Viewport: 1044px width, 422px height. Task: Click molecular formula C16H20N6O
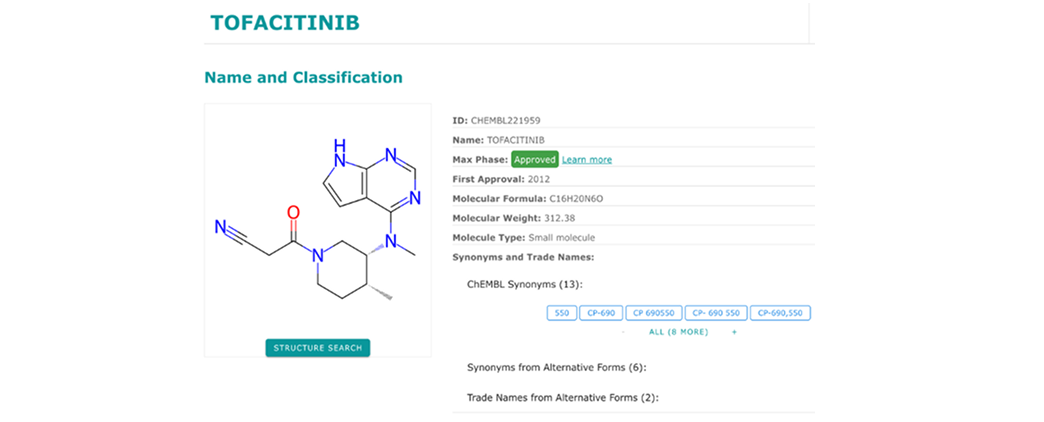[576, 198]
